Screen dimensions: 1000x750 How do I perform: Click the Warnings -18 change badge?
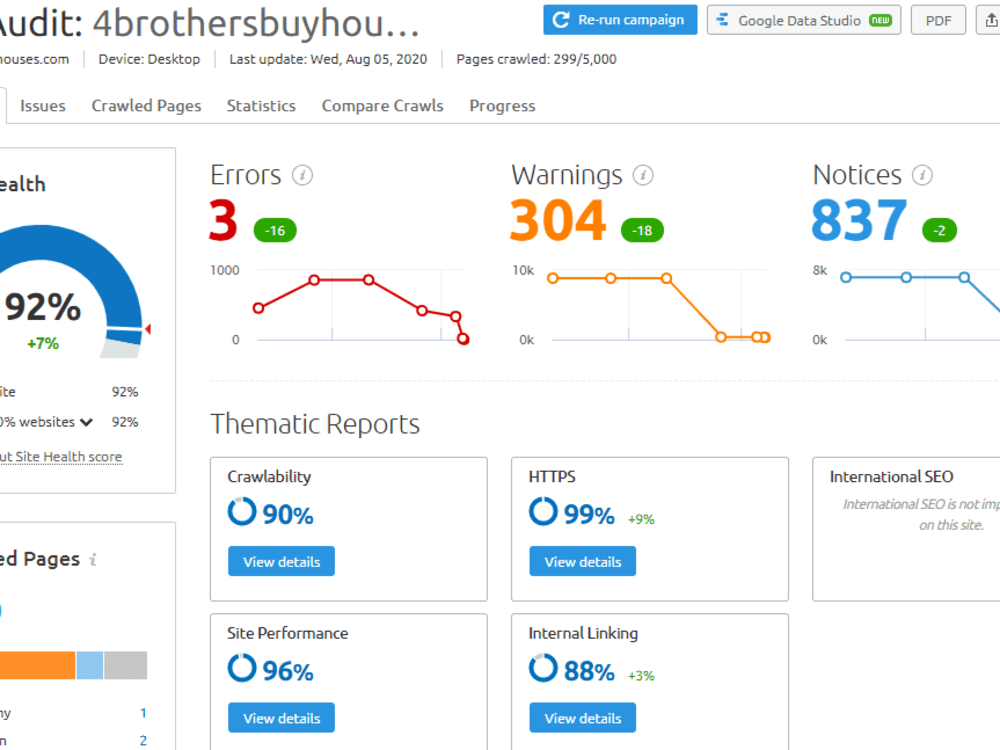[642, 230]
